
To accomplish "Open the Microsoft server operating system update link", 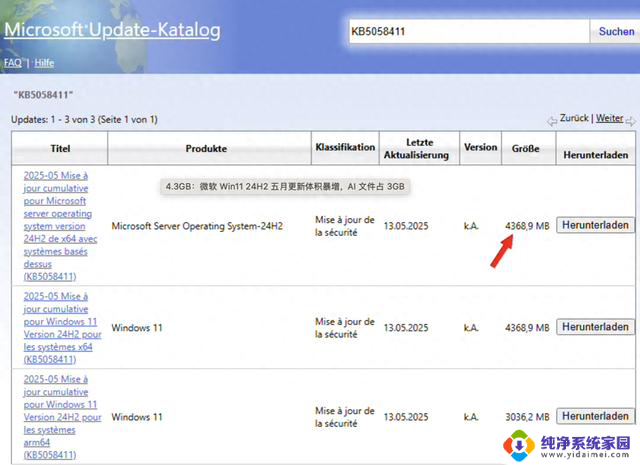I will tap(60, 226).
